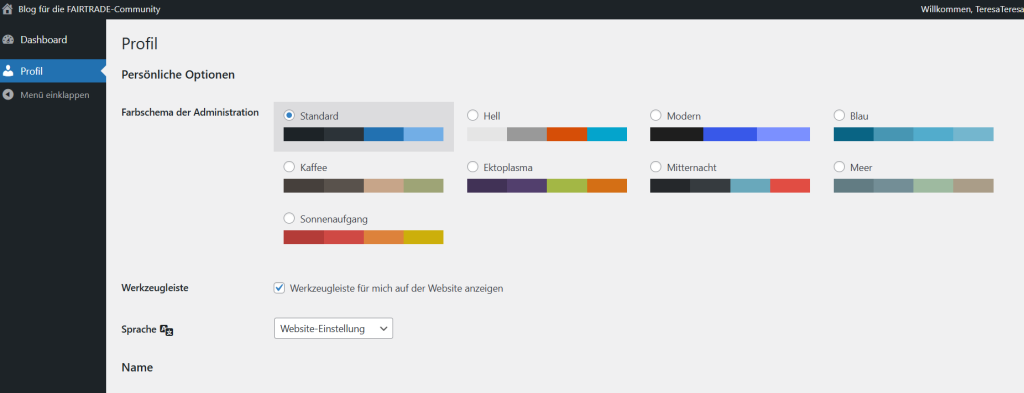Viewport: 1024px width, 393px height.
Task: Click the Modern scheme color palette
Action: (730, 134)
